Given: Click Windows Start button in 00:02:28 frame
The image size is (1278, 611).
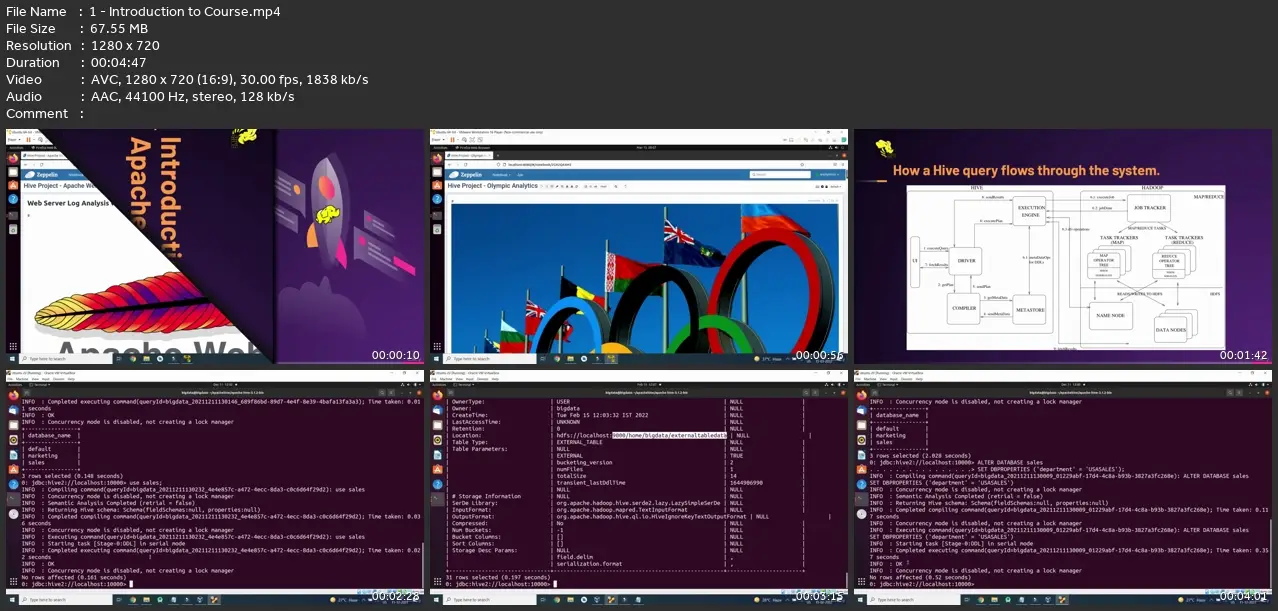Looking at the screenshot, I should point(11,600).
